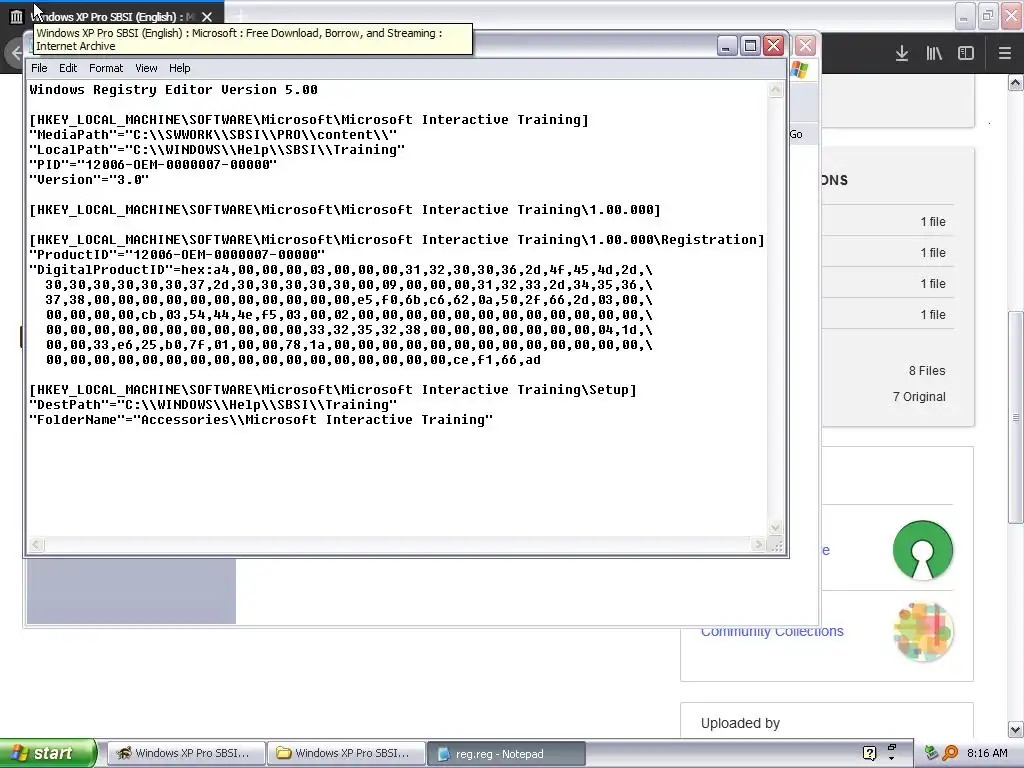Toggle the browser sidebar icon
This screenshot has height=768, width=1024.
coord(966,54)
